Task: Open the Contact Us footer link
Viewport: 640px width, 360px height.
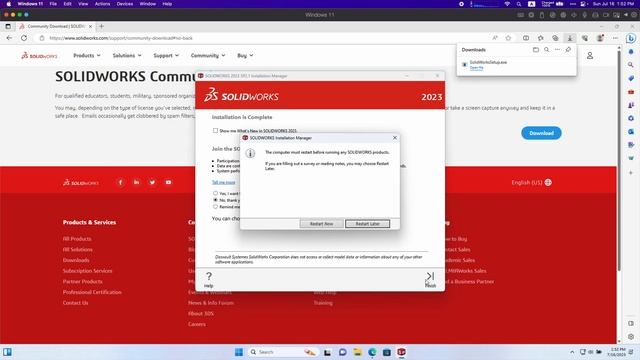Action: (x=76, y=302)
